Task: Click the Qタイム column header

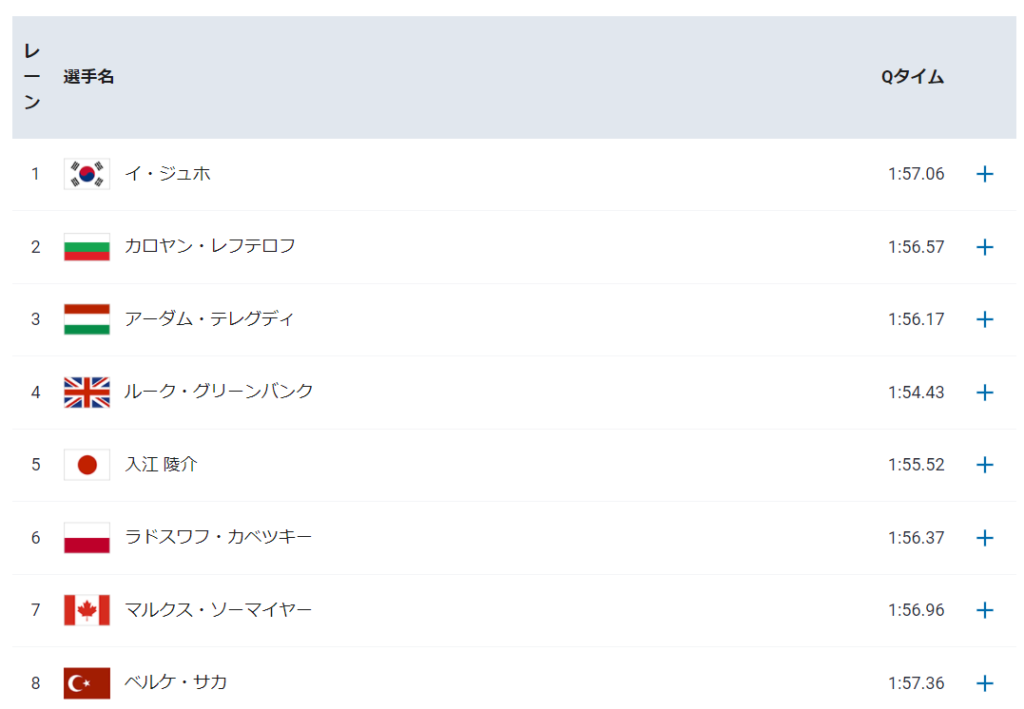Action: point(912,77)
